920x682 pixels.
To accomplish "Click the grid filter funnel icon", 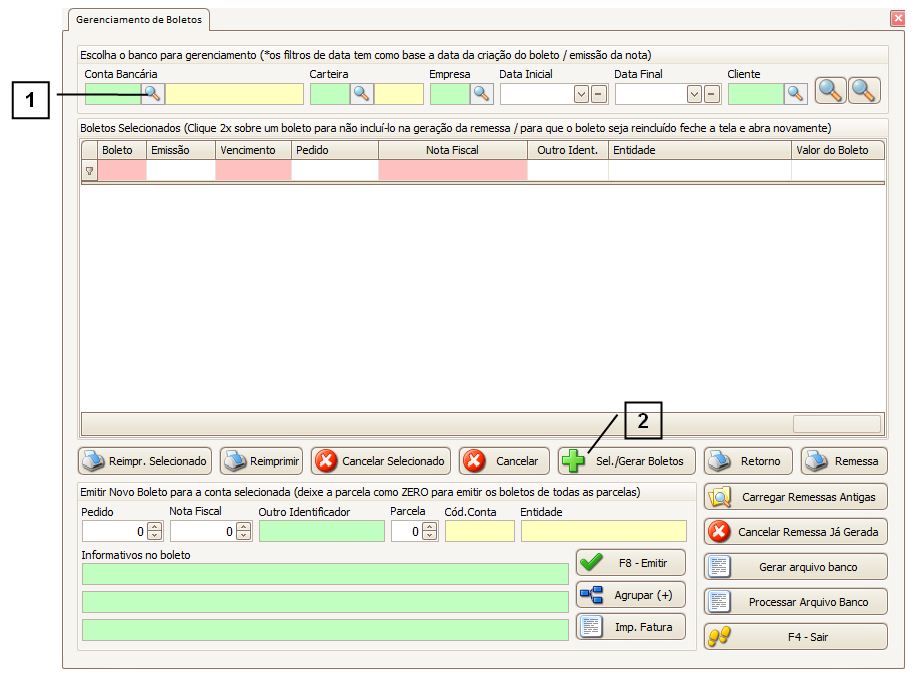I will tap(89, 171).
